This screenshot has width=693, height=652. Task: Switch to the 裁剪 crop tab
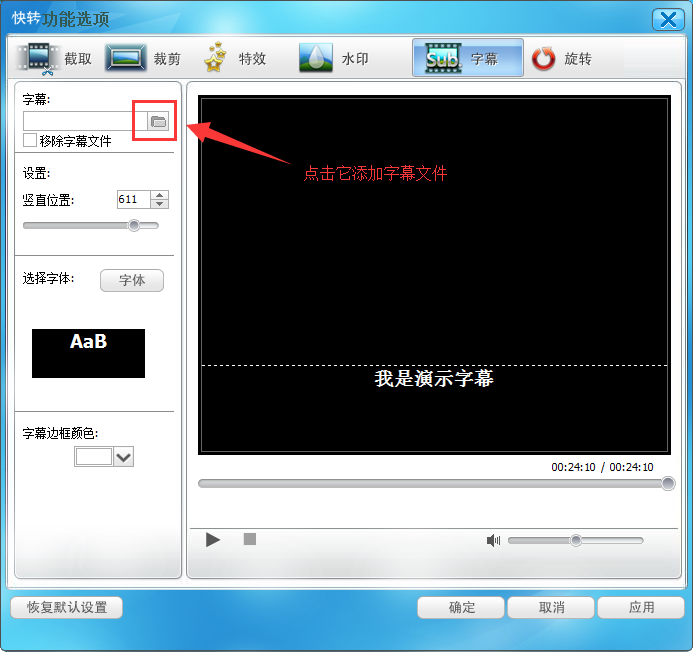[144, 58]
